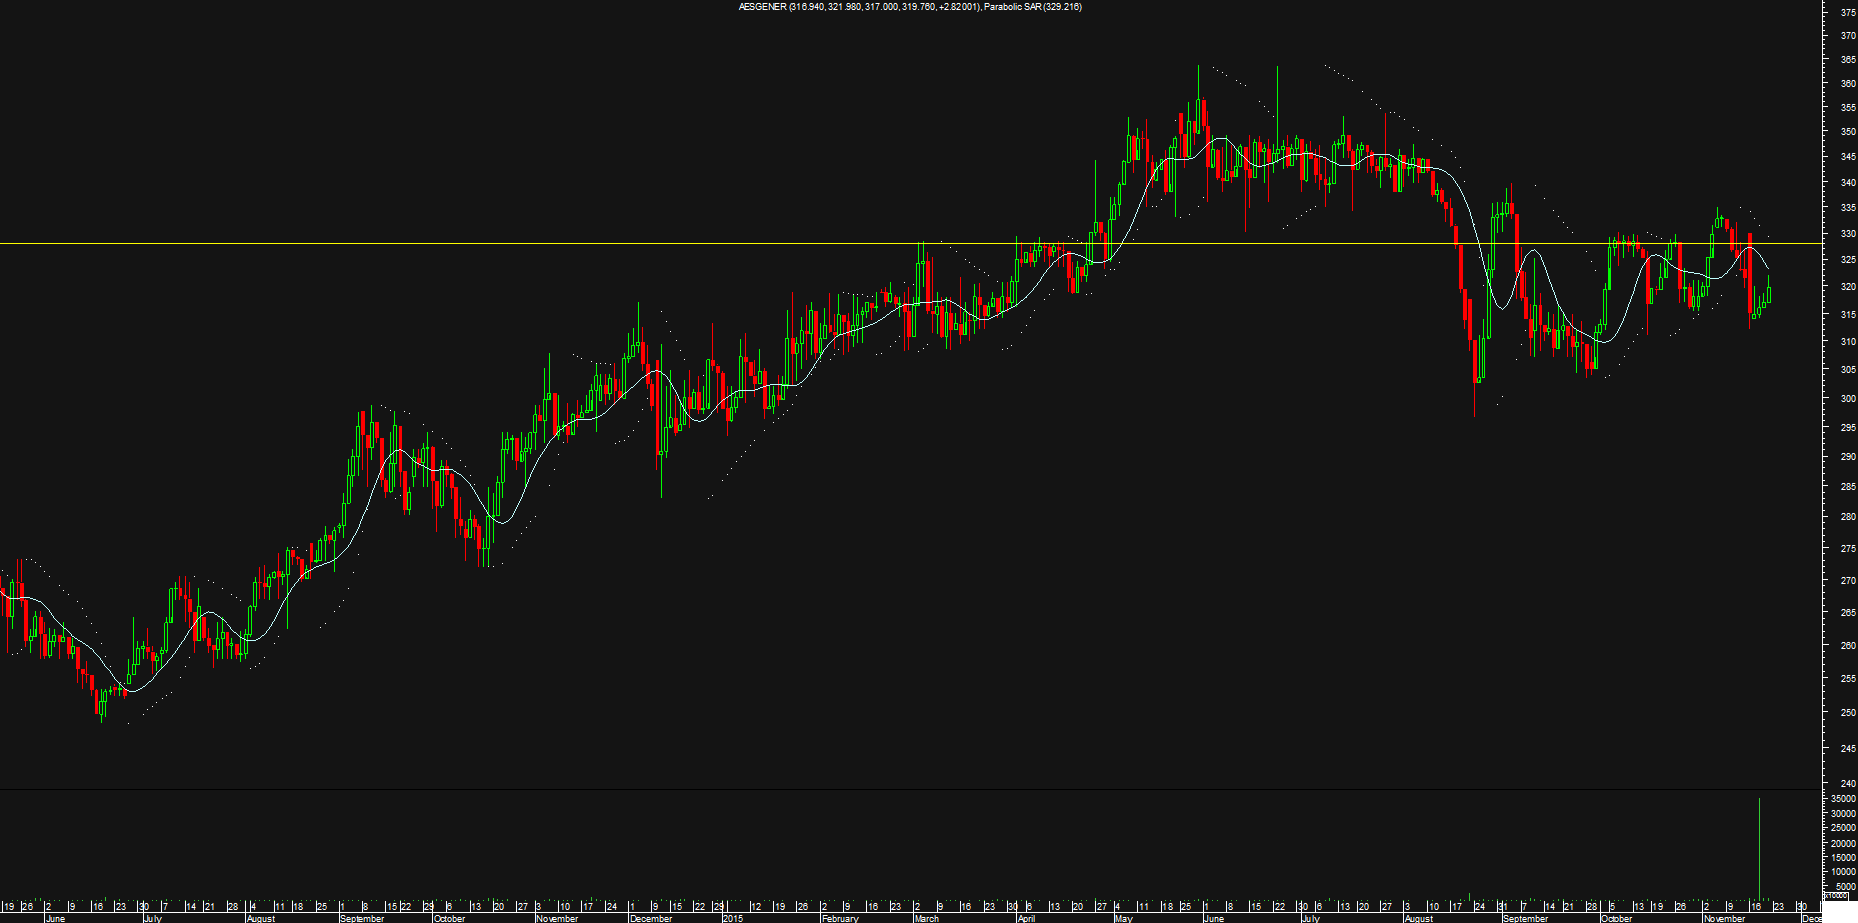
Task: Click the 350 price axis label
Action: (1848, 132)
